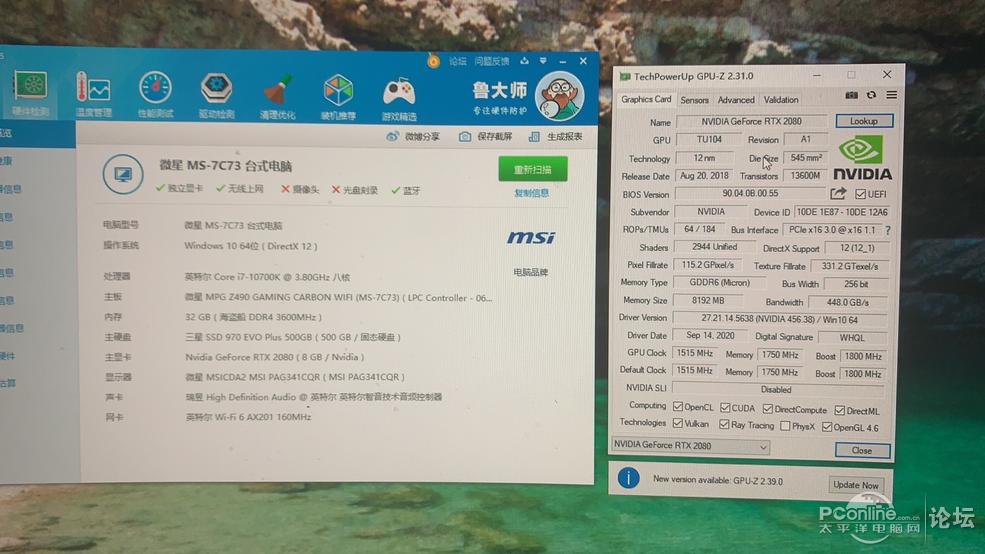
Task: Click the NVIDIA logo in GPU-Z
Action: click(862, 158)
